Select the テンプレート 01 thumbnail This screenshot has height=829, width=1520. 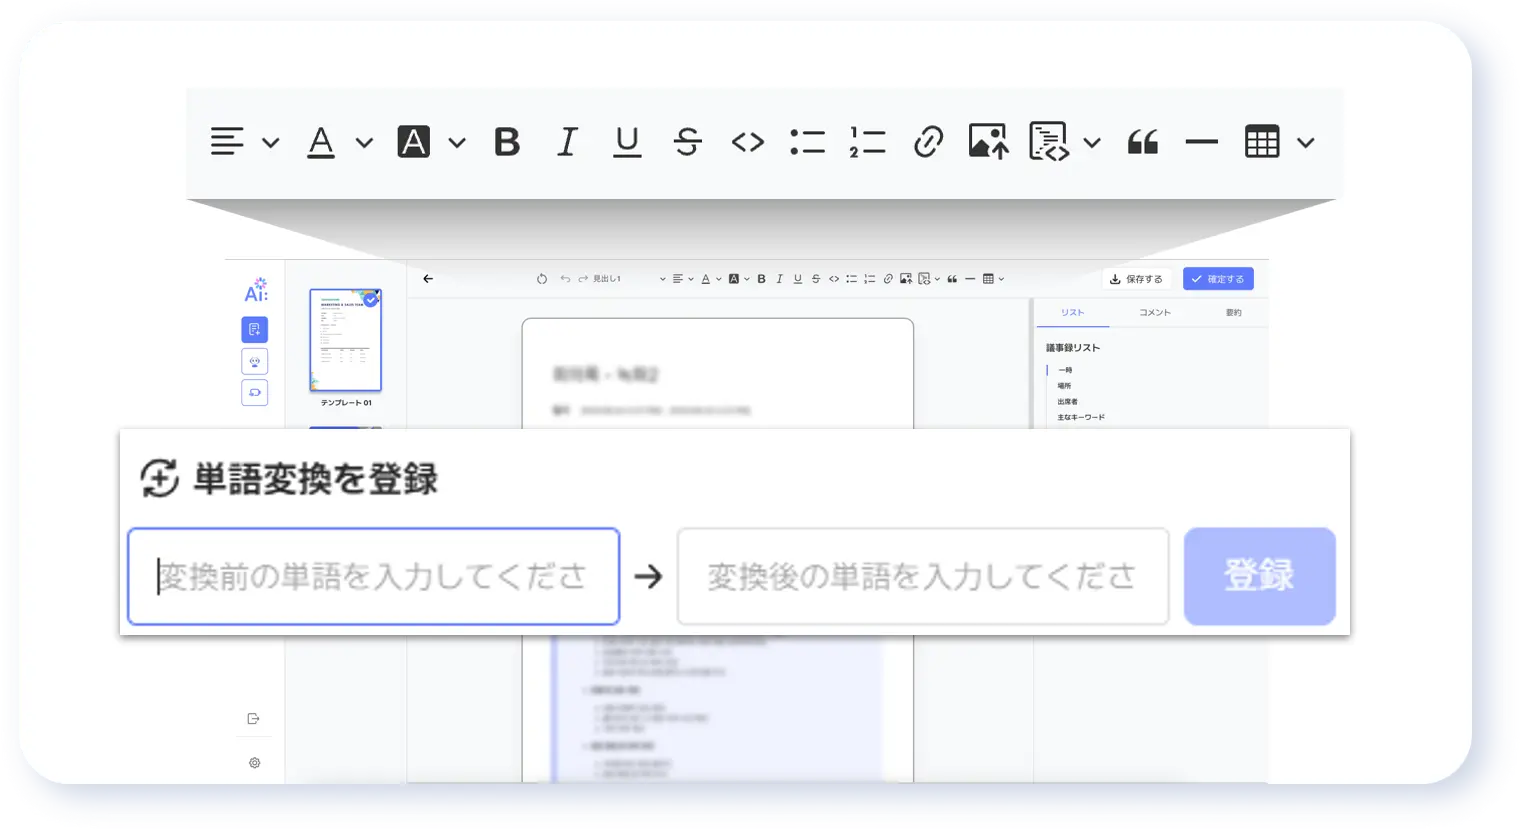click(345, 340)
